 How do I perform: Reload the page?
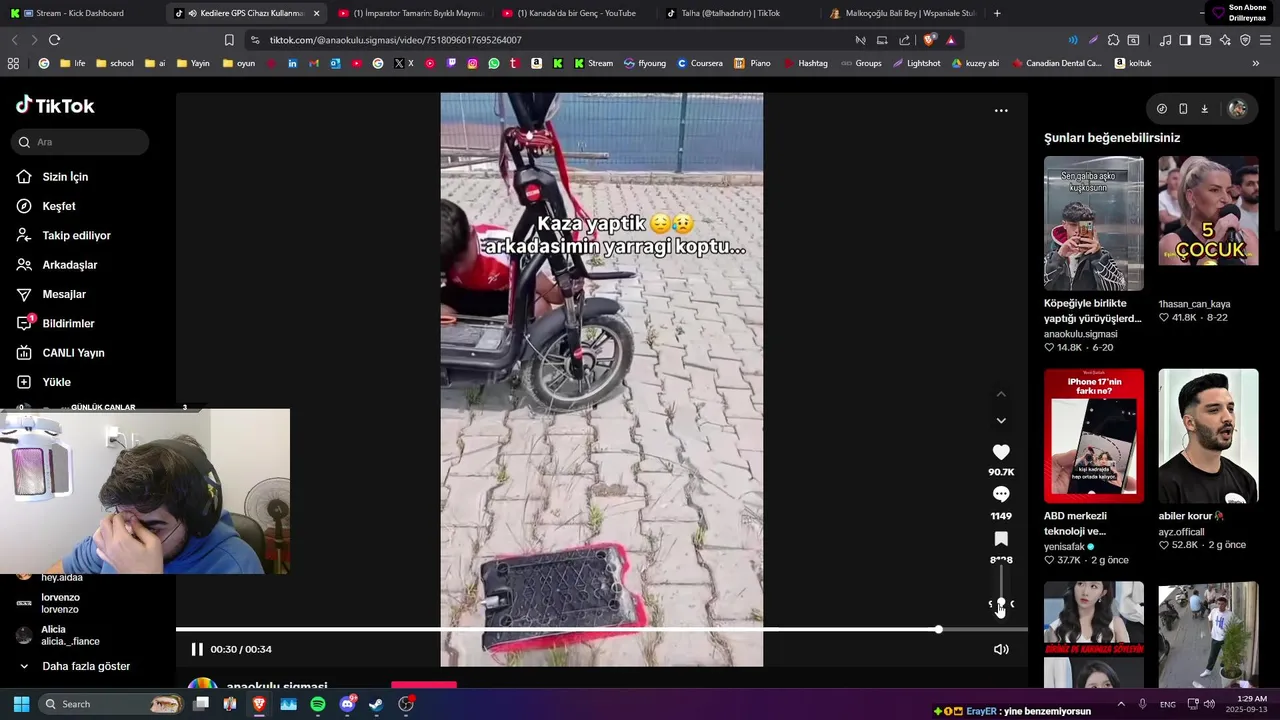coord(54,40)
